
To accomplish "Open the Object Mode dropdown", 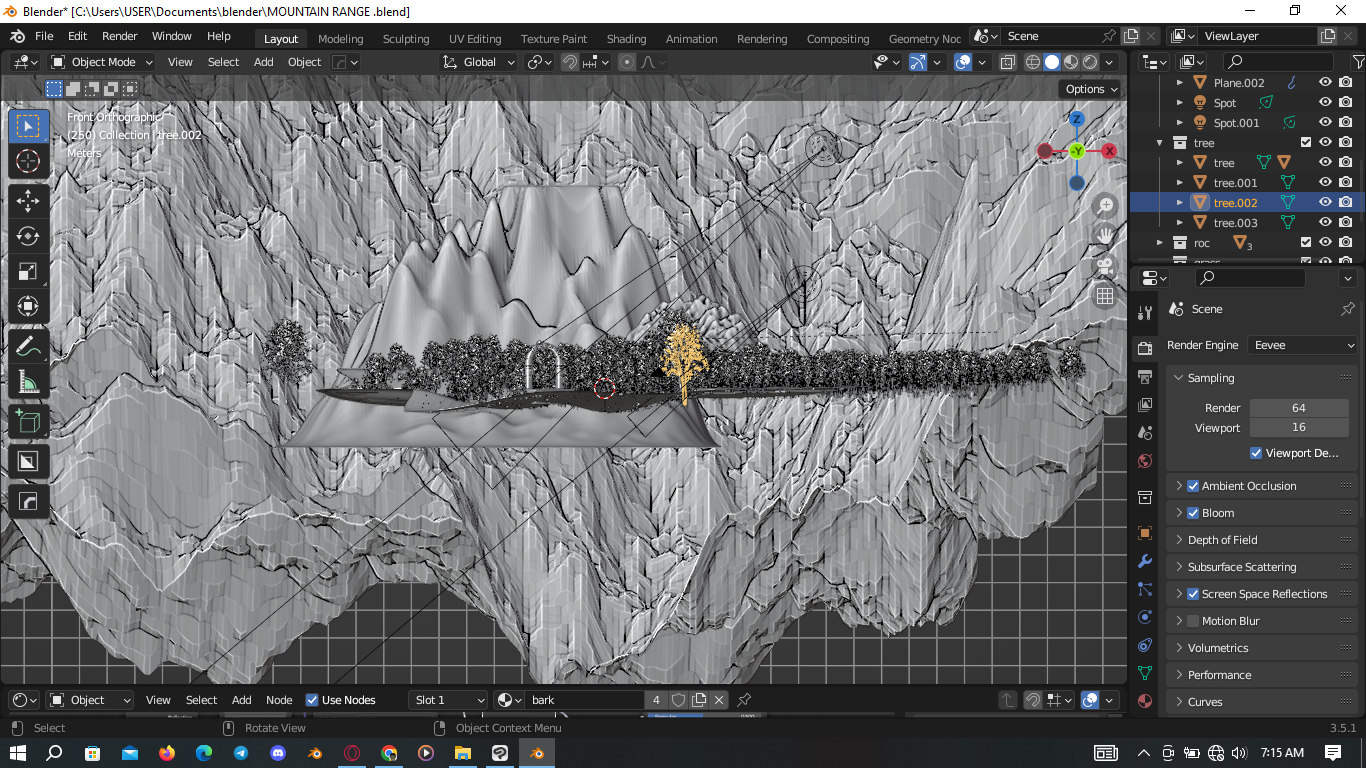I will pyautogui.click(x=102, y=62).
